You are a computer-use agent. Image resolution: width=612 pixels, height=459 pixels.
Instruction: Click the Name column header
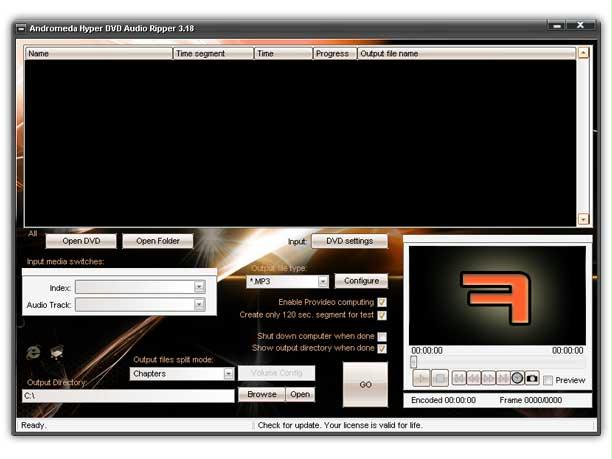point(99,53)
